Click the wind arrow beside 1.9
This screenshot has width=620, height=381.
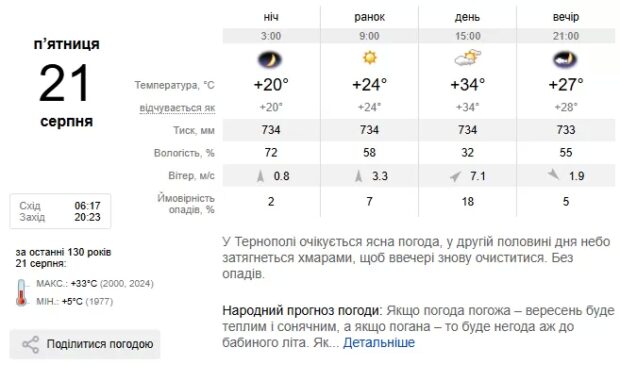coord(554,174)
